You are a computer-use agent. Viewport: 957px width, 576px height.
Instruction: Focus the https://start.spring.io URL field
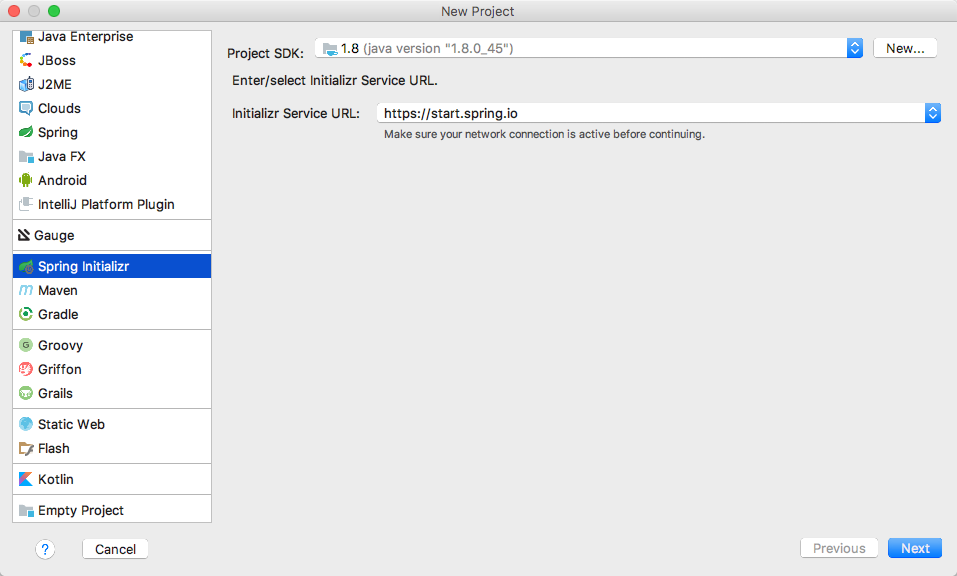(x=651, y=113)
